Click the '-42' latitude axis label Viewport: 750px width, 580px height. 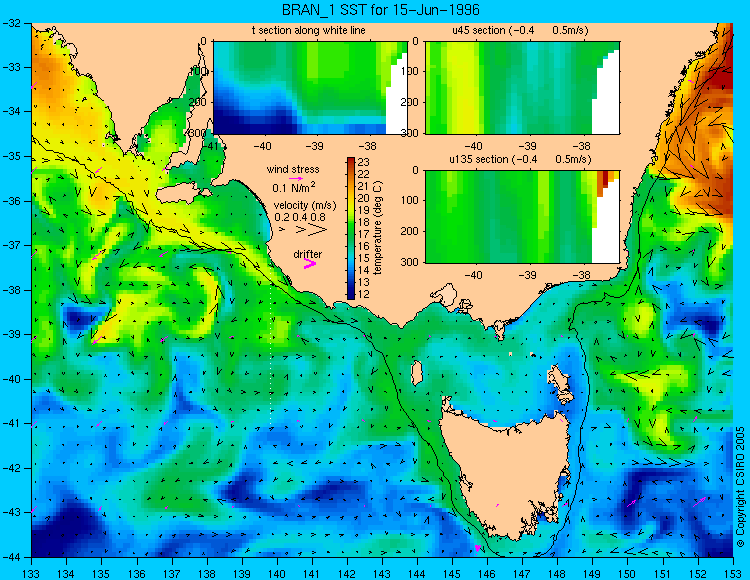coord(11,468)
